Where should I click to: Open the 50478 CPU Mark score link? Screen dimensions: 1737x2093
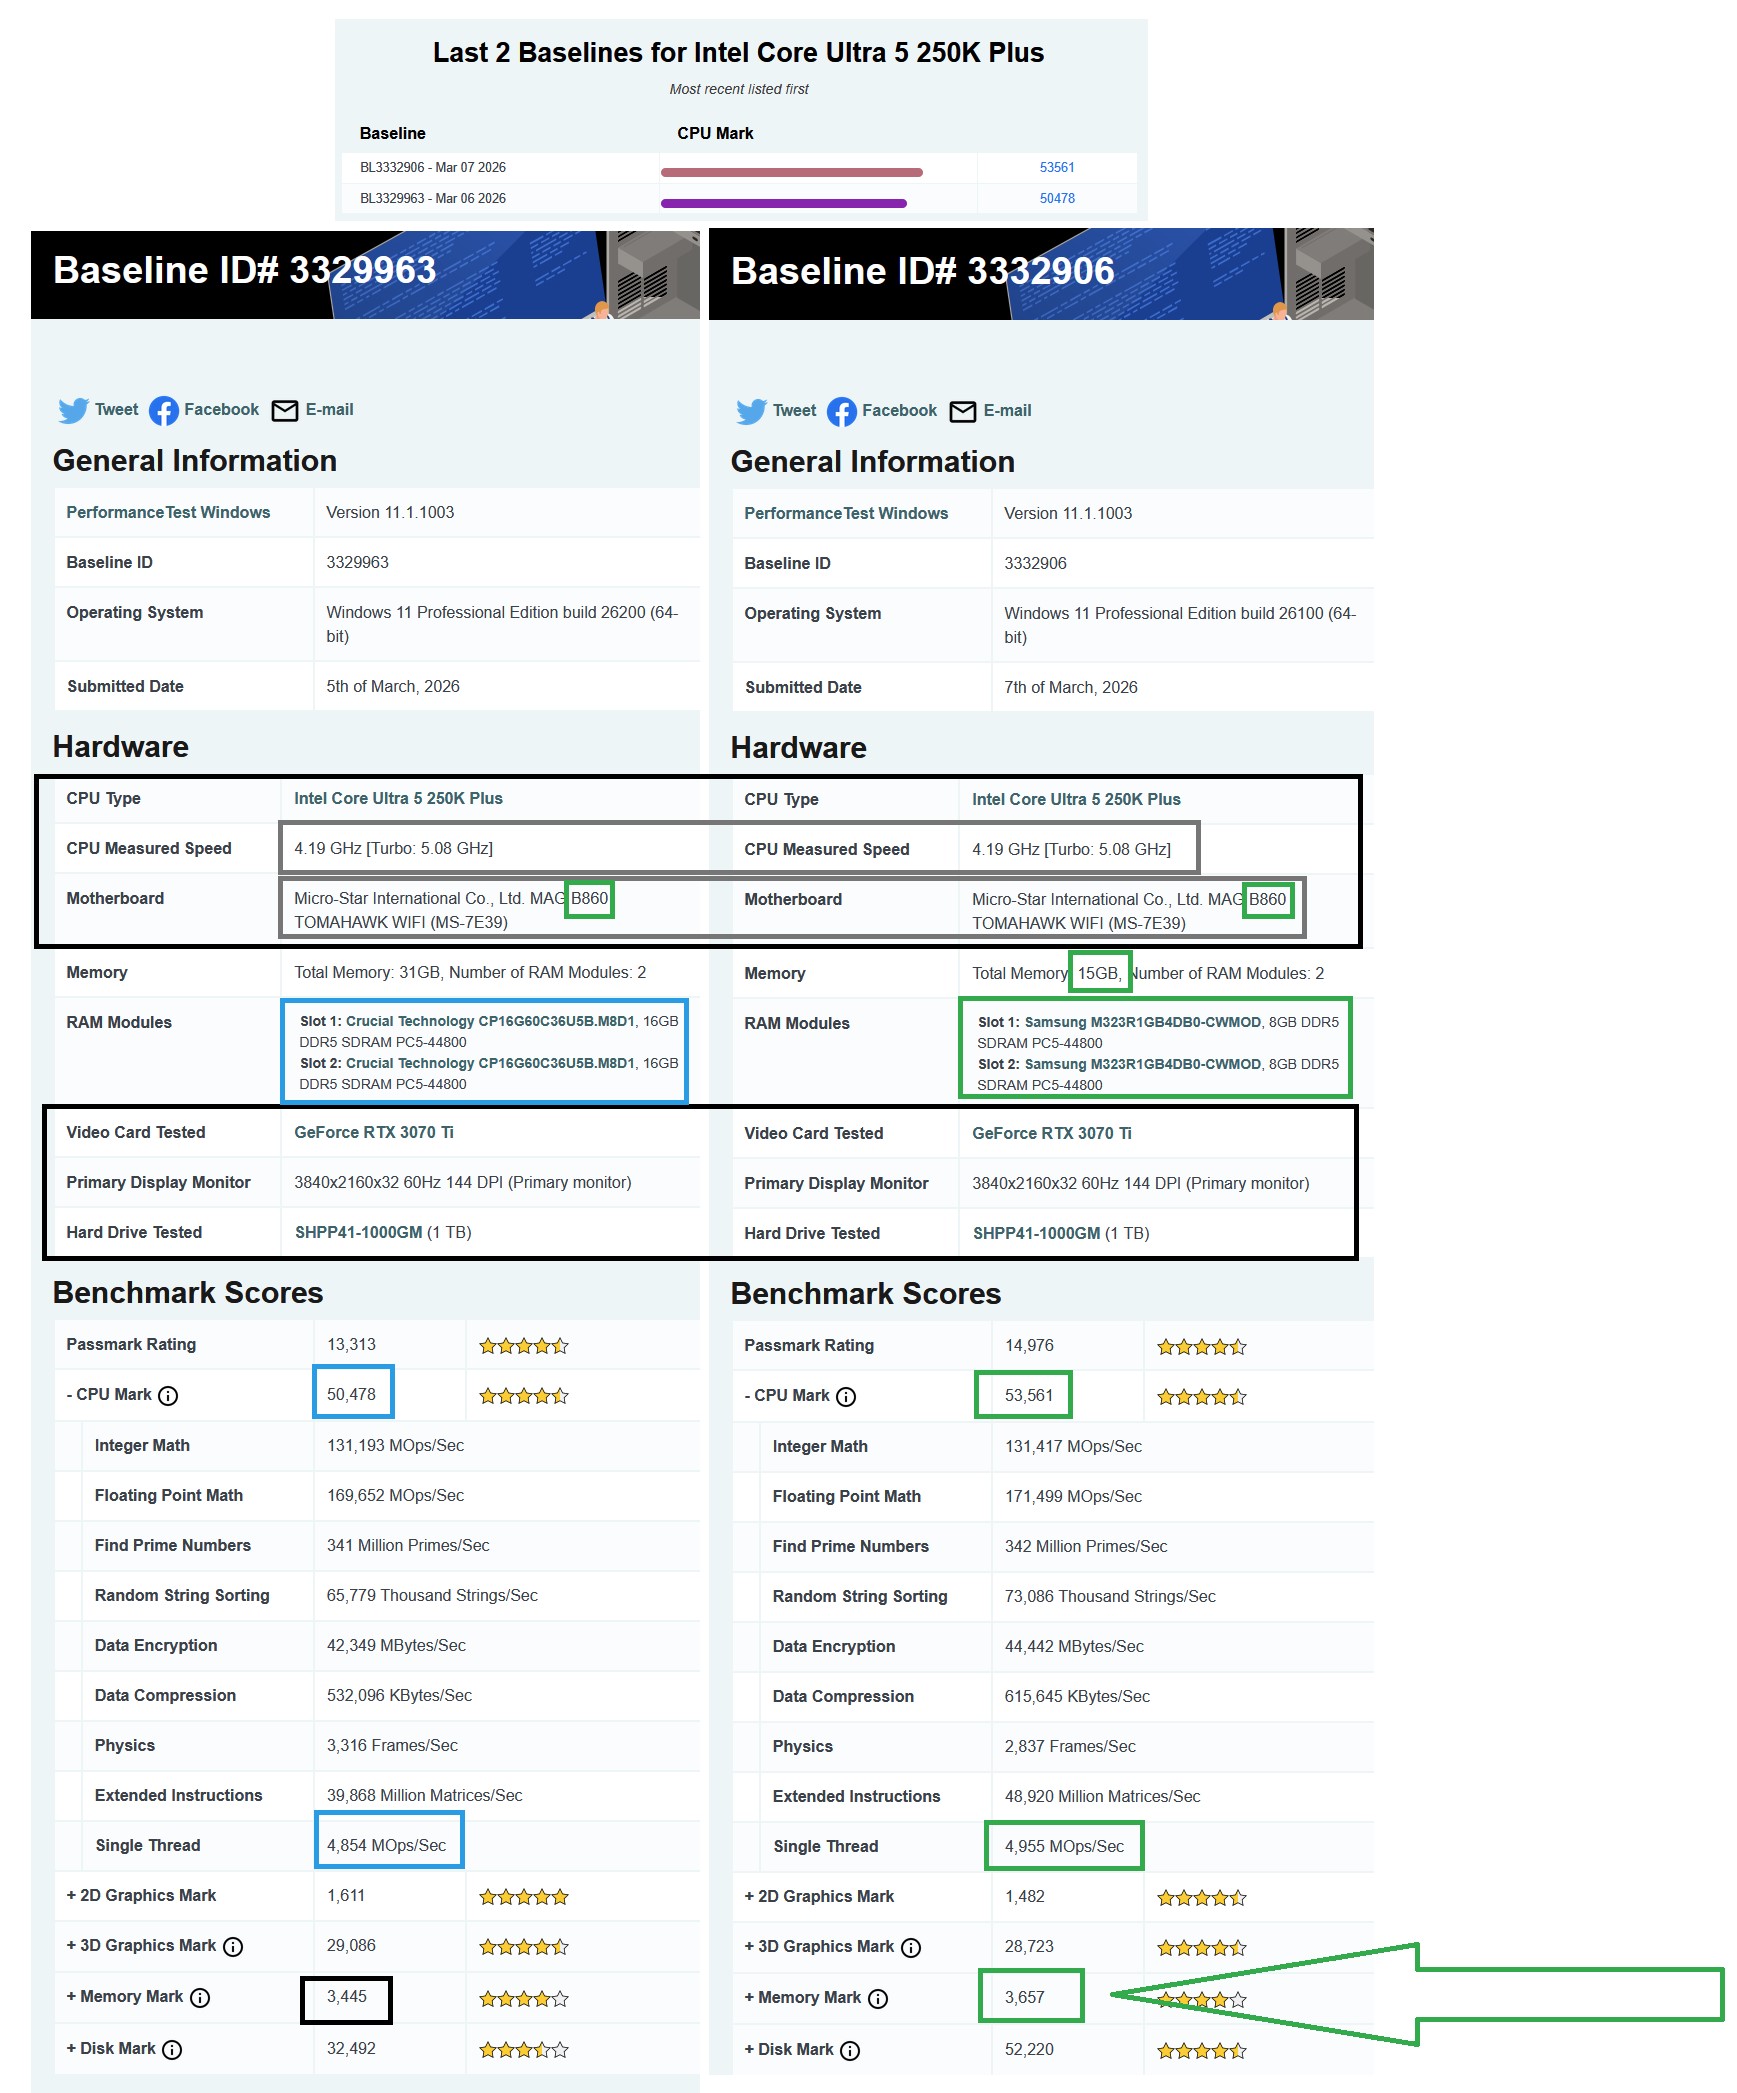click(1056, 198)
